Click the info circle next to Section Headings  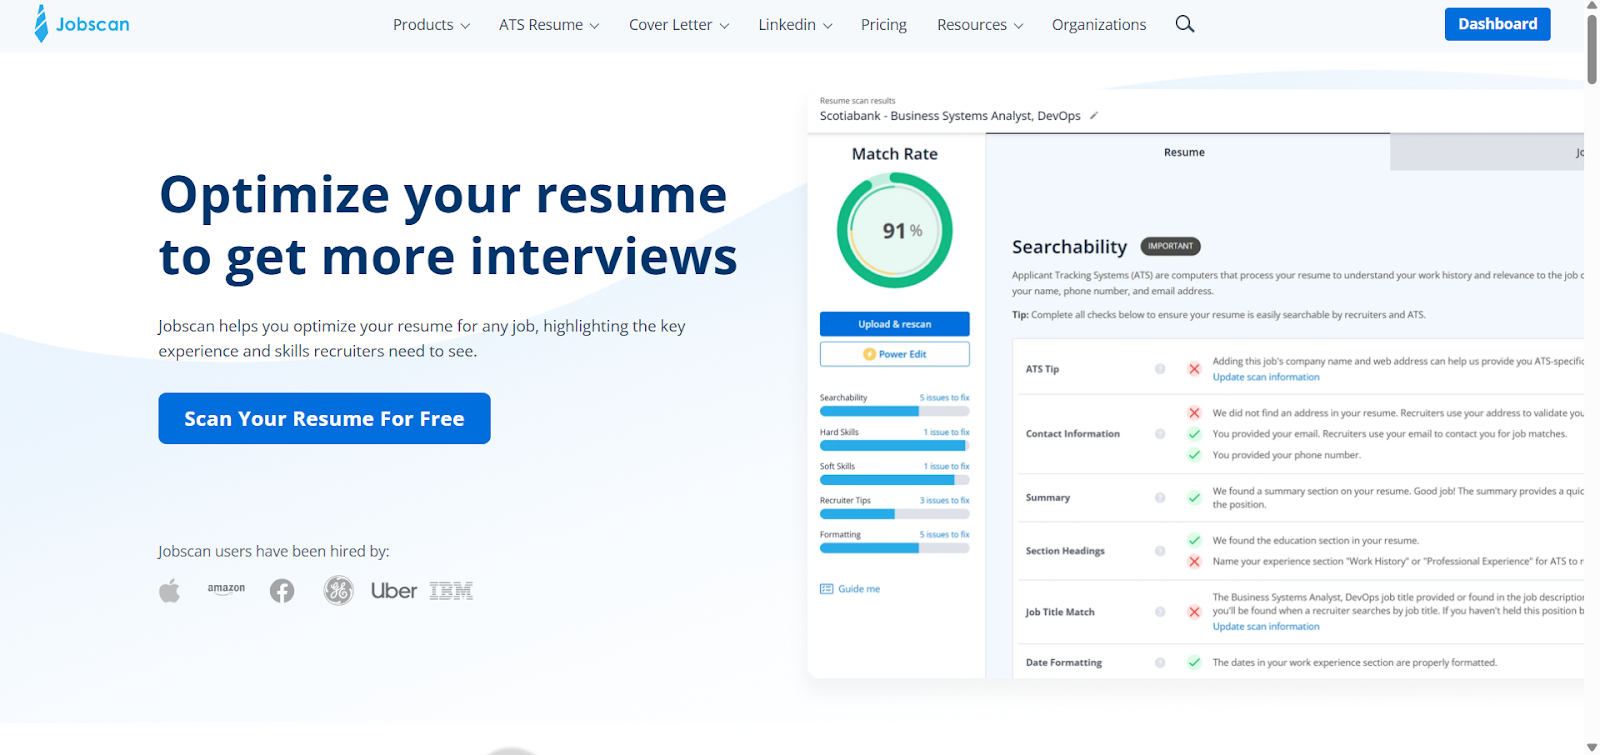coord(1160,551)
